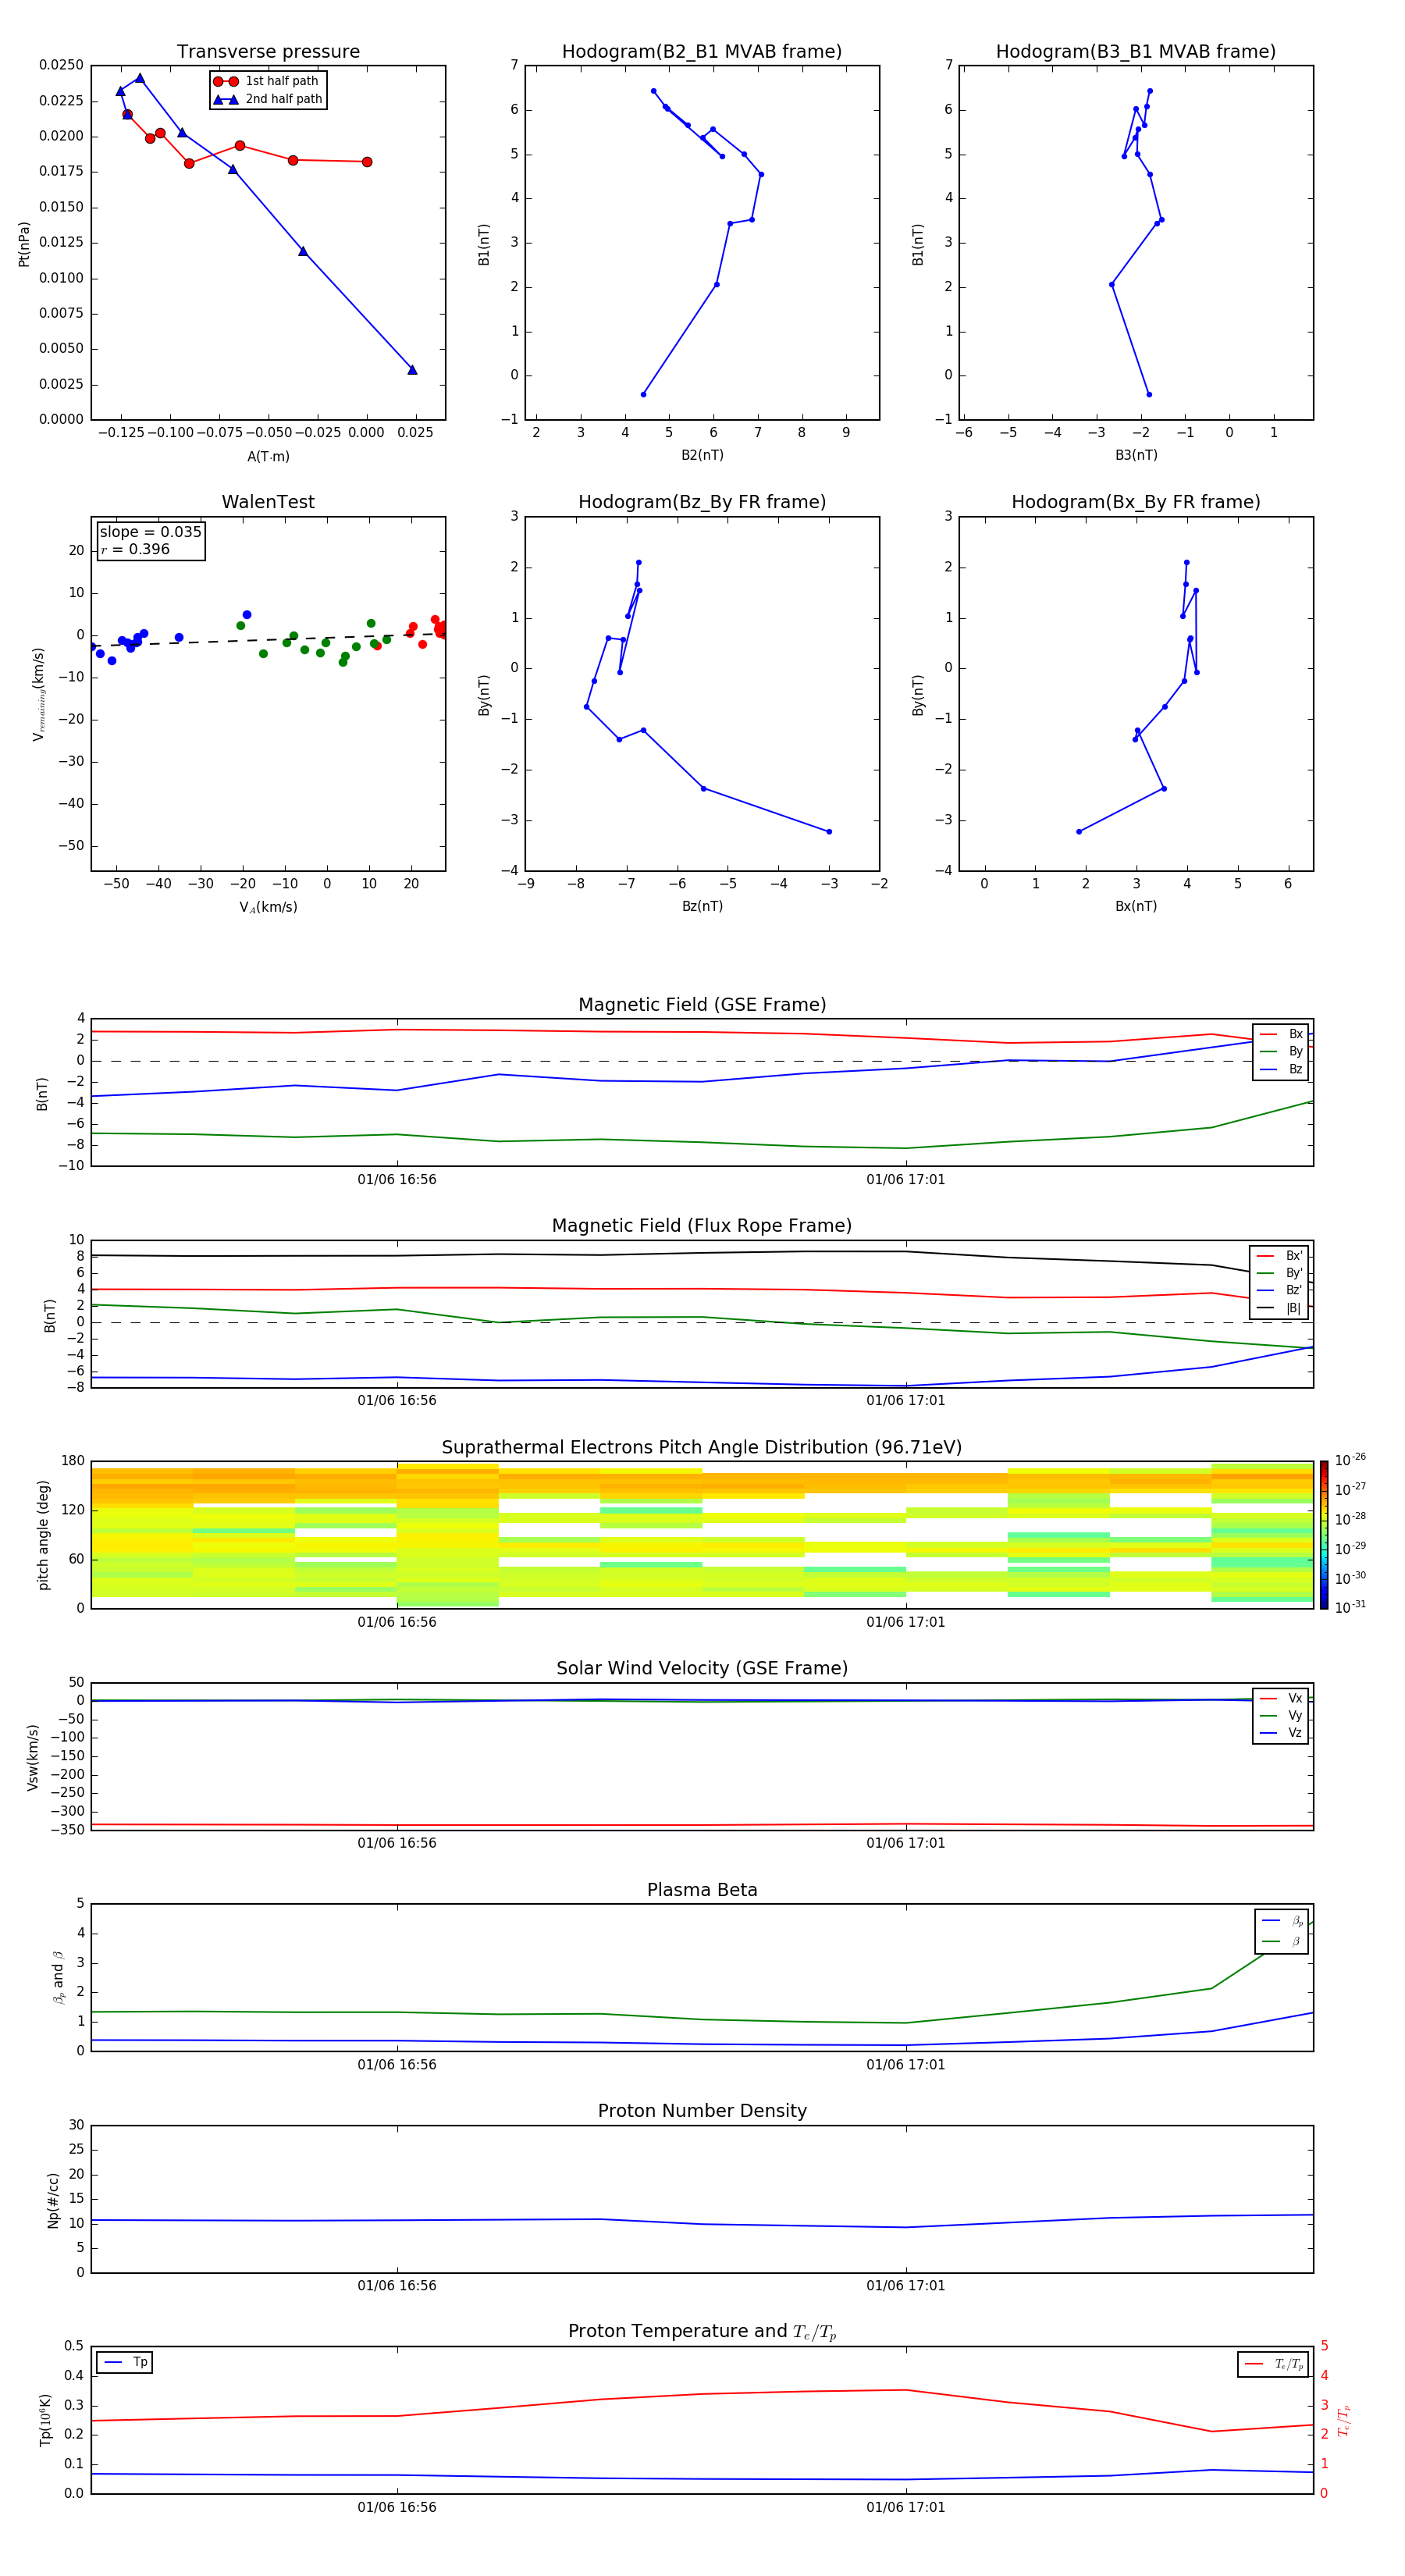Click the 'Magnetic Field (GSE Frame)' title
Viewport: 1405px width, 2576px height.
click(702, 1005)
